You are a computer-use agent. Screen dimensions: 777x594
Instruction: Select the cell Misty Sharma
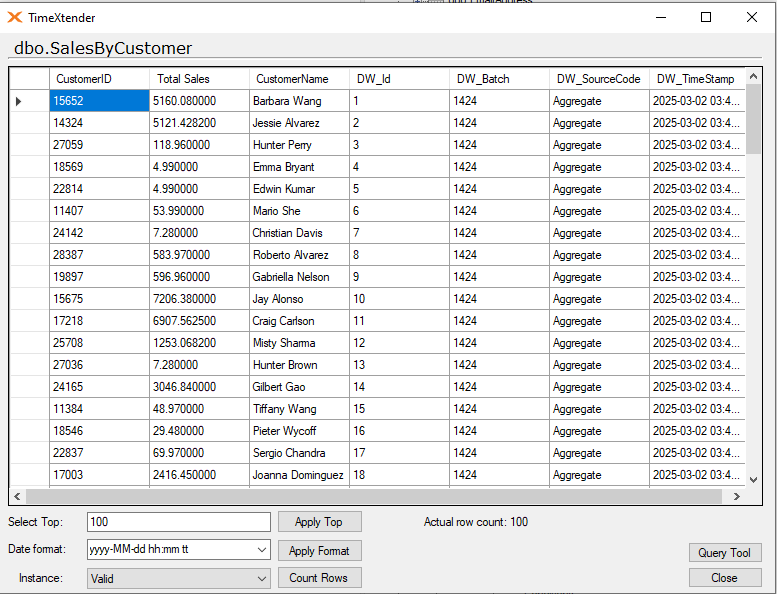(299, 343)
